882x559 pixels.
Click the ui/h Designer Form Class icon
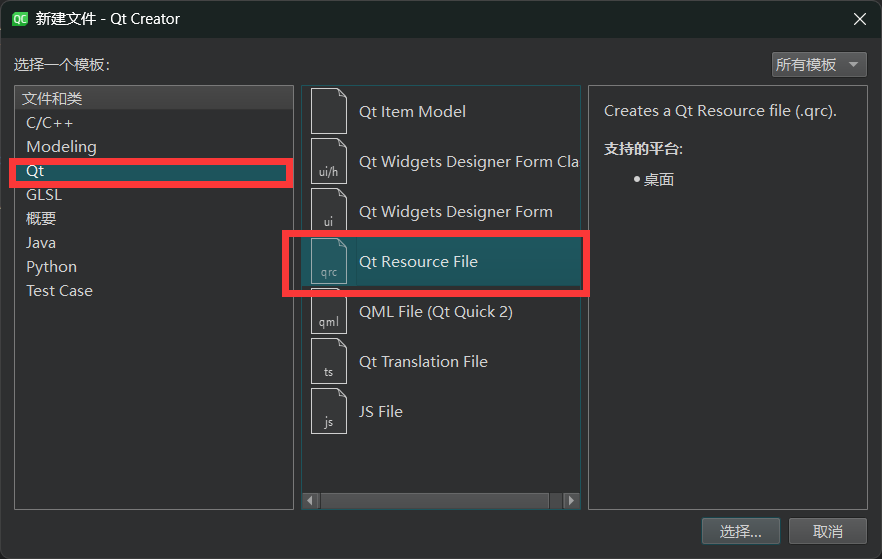[329, 161]
